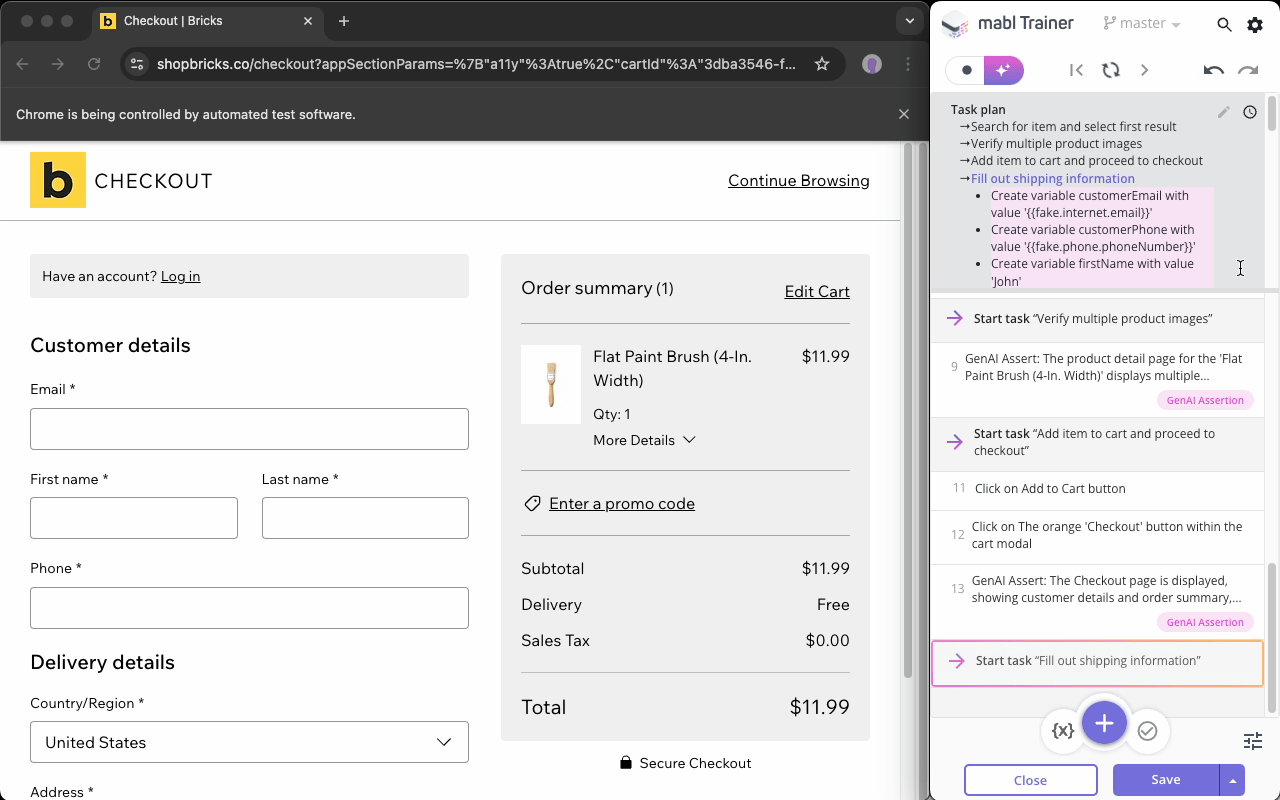Viewport: 1280px width, 800px height.
Task: Expand the Country/Region United States dropdown
Action: [249, 742]
